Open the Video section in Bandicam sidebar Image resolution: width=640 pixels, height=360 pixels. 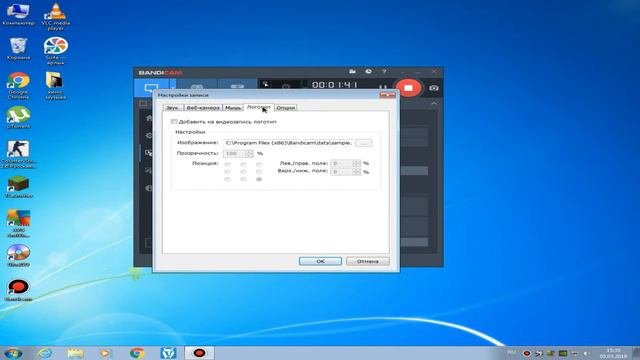point(149,153)
